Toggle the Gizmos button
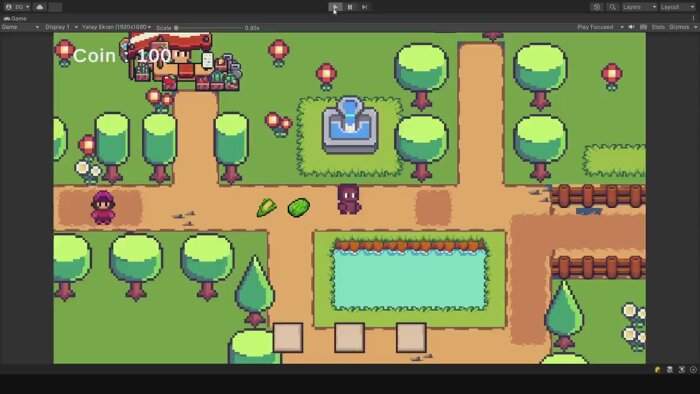 tap(679, 27)
